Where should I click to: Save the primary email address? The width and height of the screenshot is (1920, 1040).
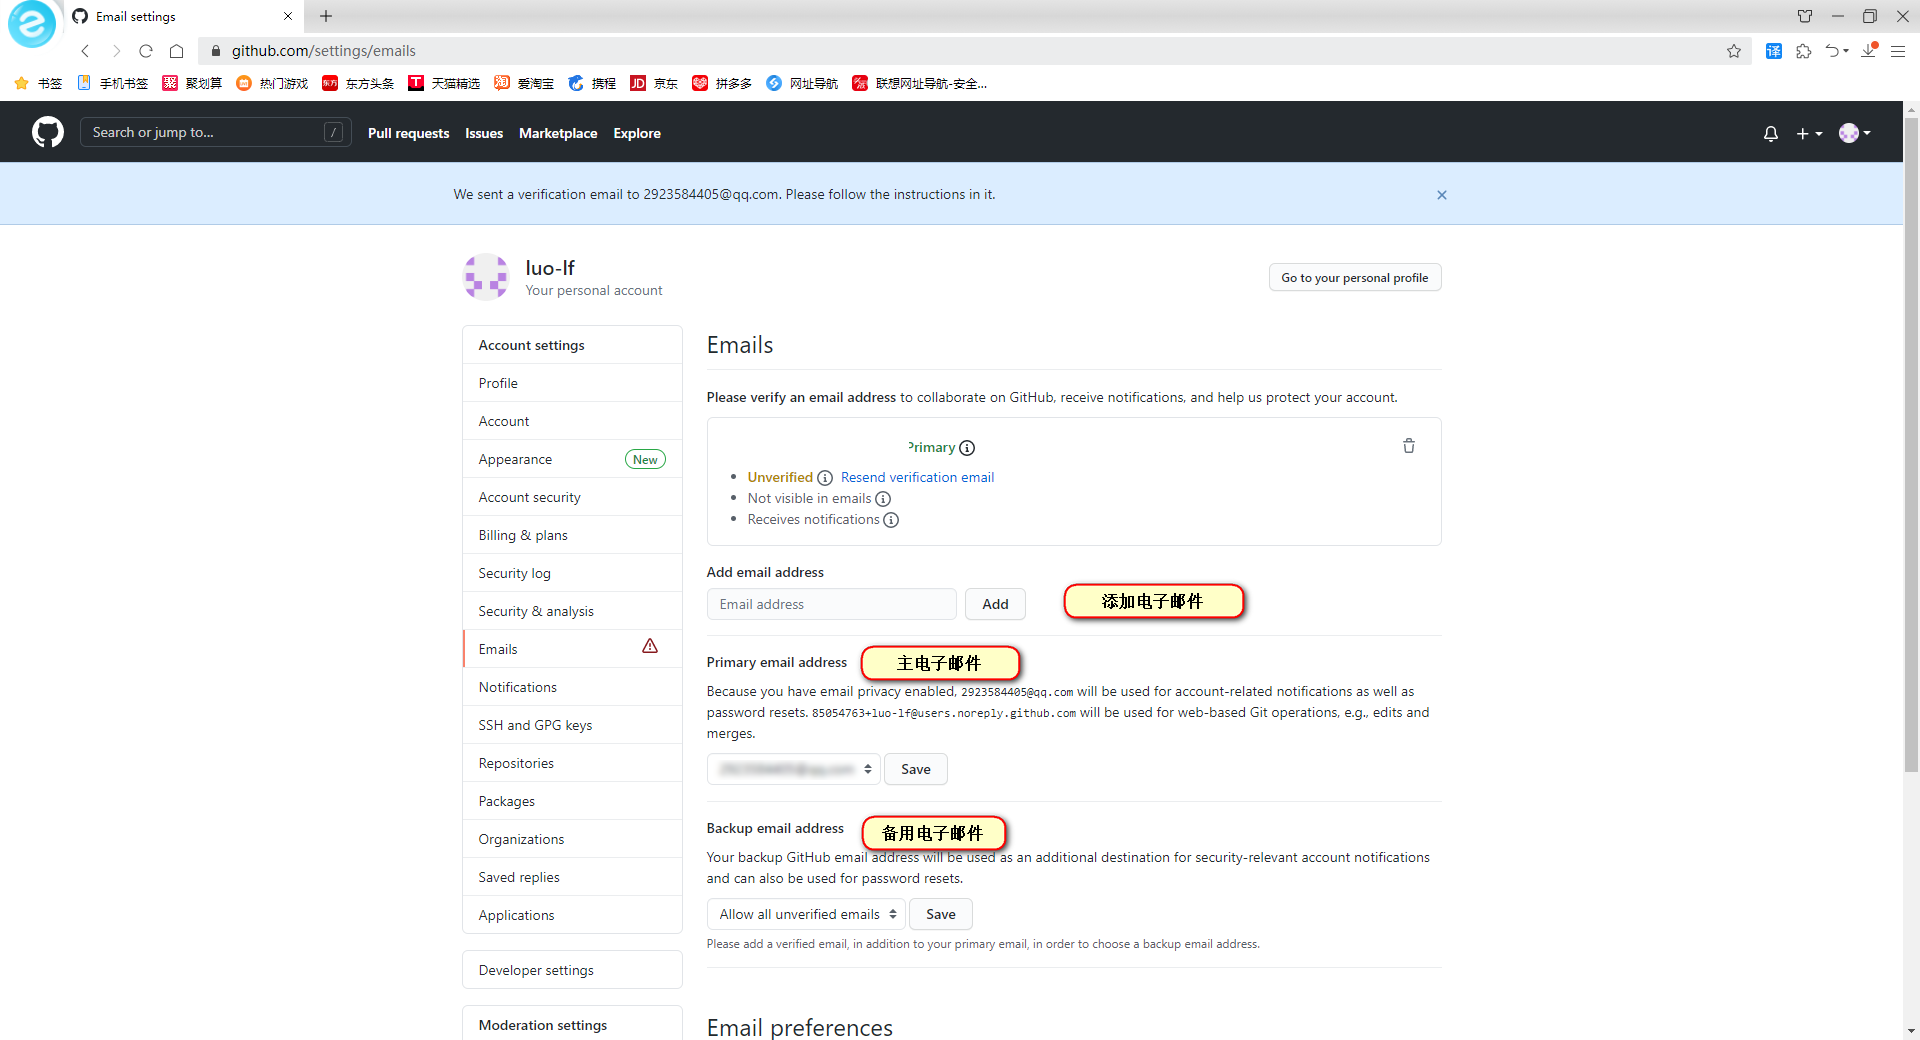(916, 769)
